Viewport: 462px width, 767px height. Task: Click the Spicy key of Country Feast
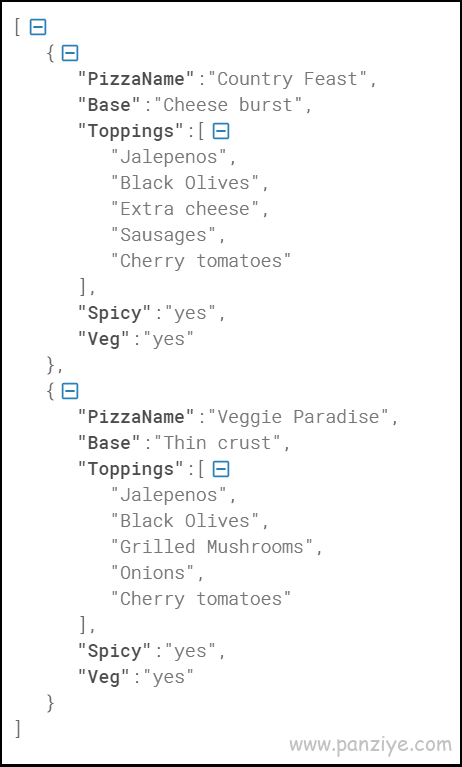pyautogui.click(x=115, y=313)
